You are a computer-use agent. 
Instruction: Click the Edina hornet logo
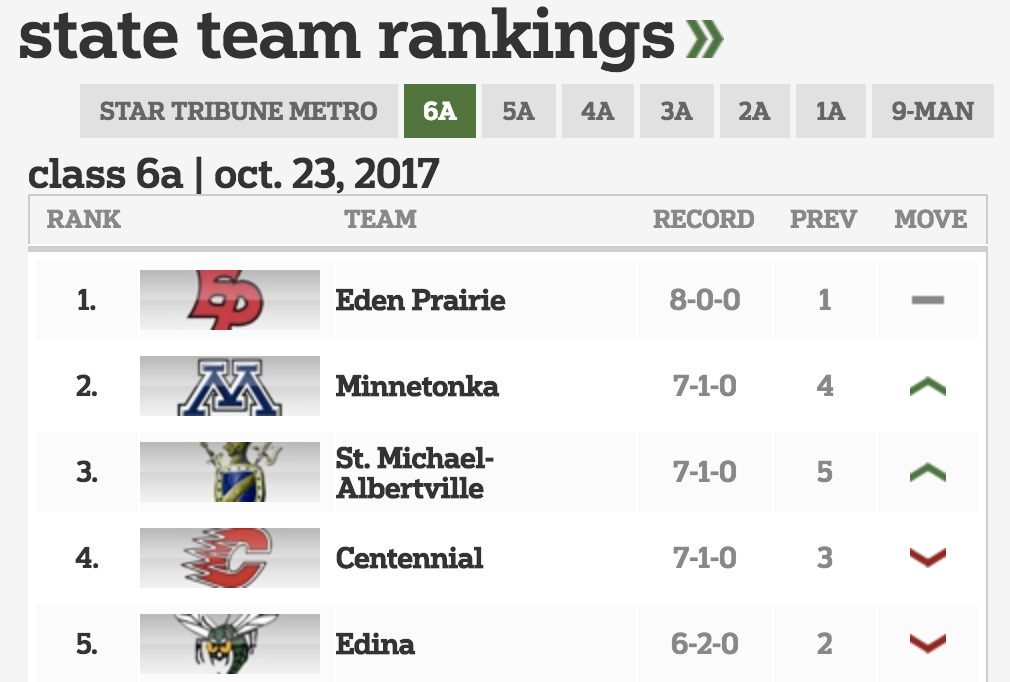click(x=229, y=643)
